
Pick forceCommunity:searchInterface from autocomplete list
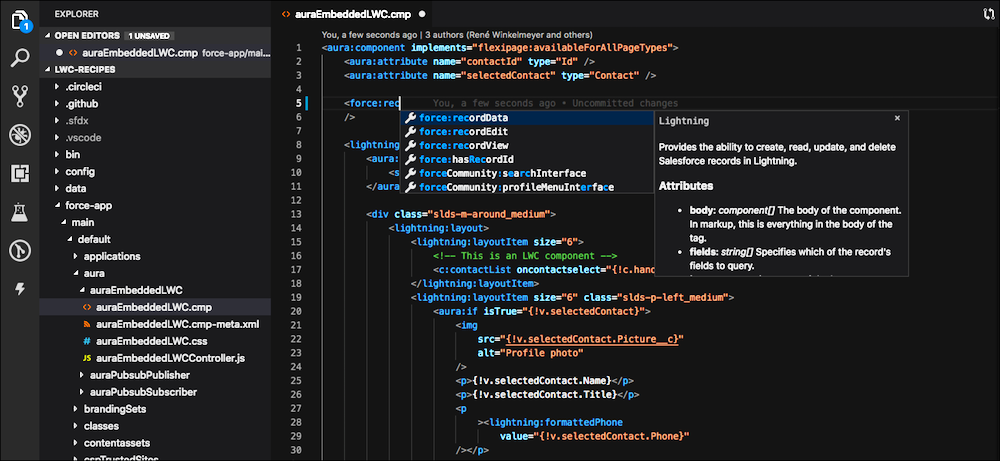502,173
